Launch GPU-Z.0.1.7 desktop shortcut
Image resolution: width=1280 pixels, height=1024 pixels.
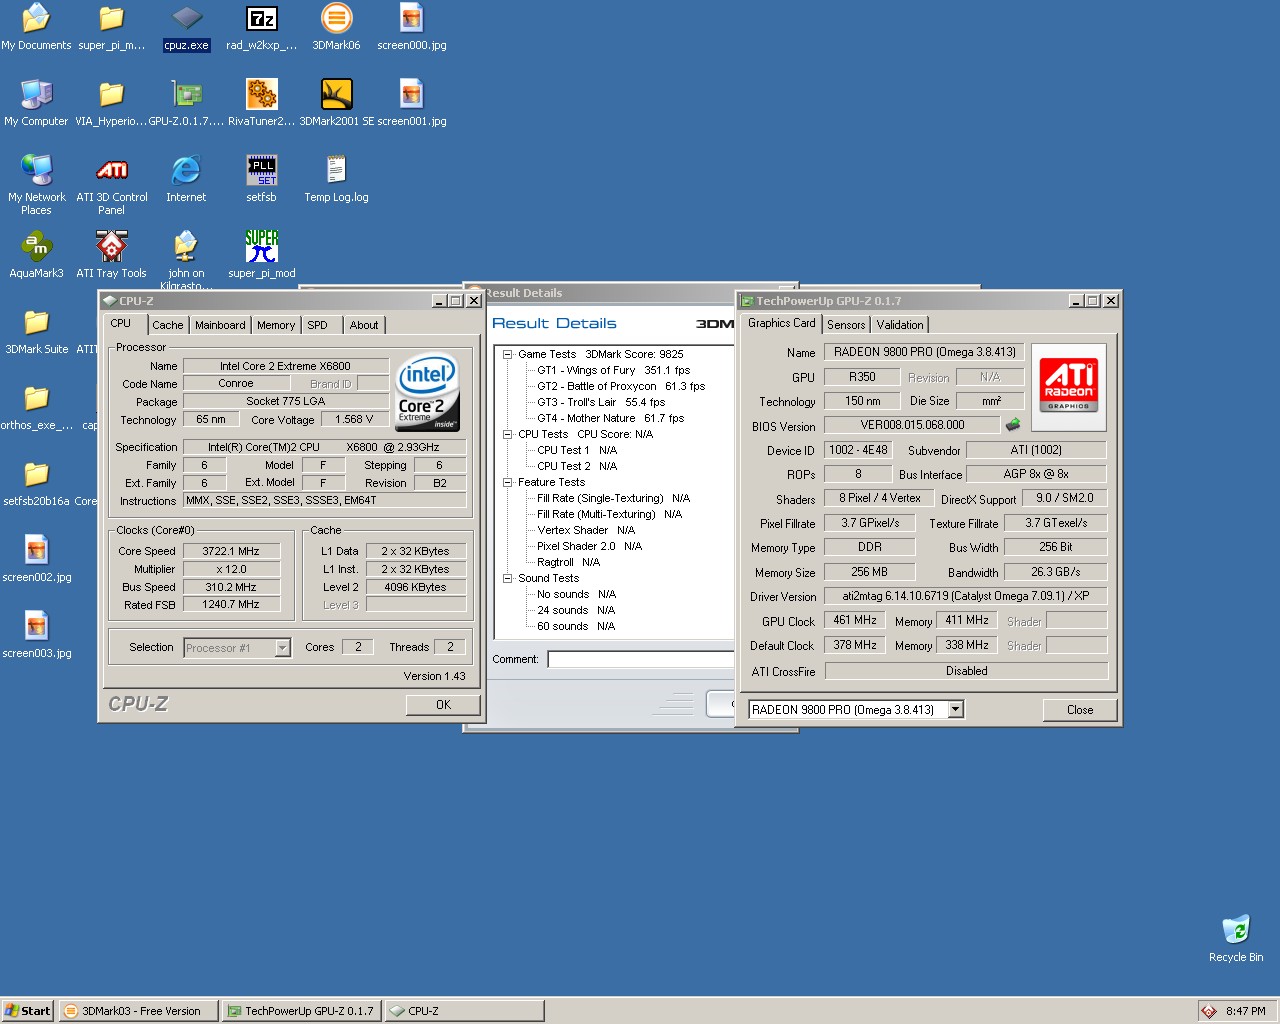click(187, 103)
